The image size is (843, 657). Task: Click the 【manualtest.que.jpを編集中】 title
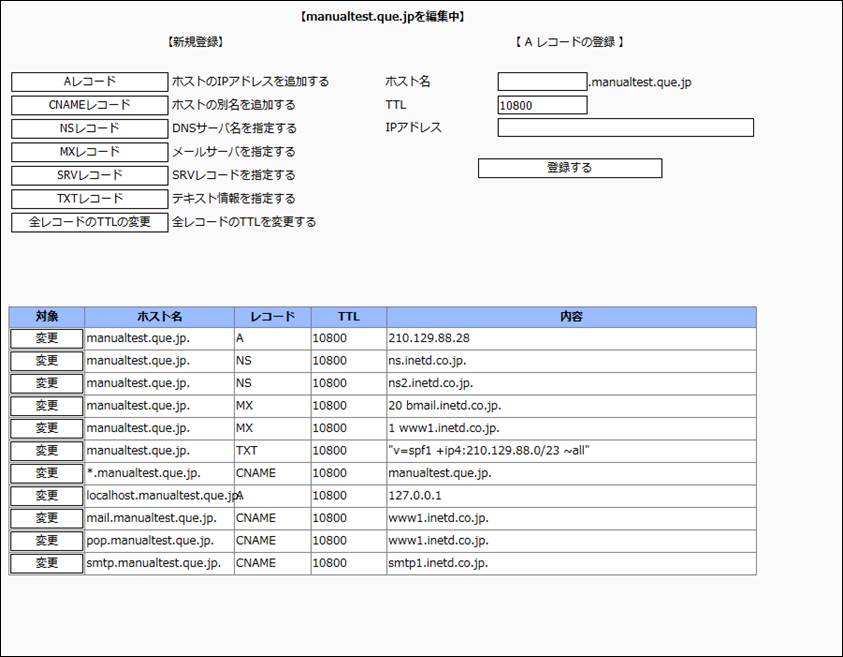tap(383, 17)
